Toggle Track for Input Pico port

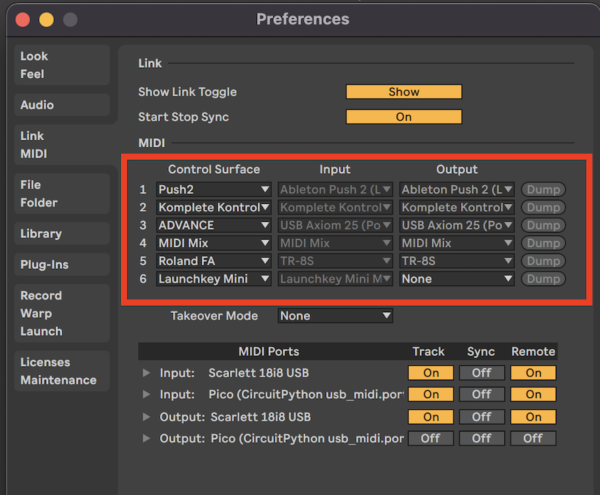[x=431, y=394]
